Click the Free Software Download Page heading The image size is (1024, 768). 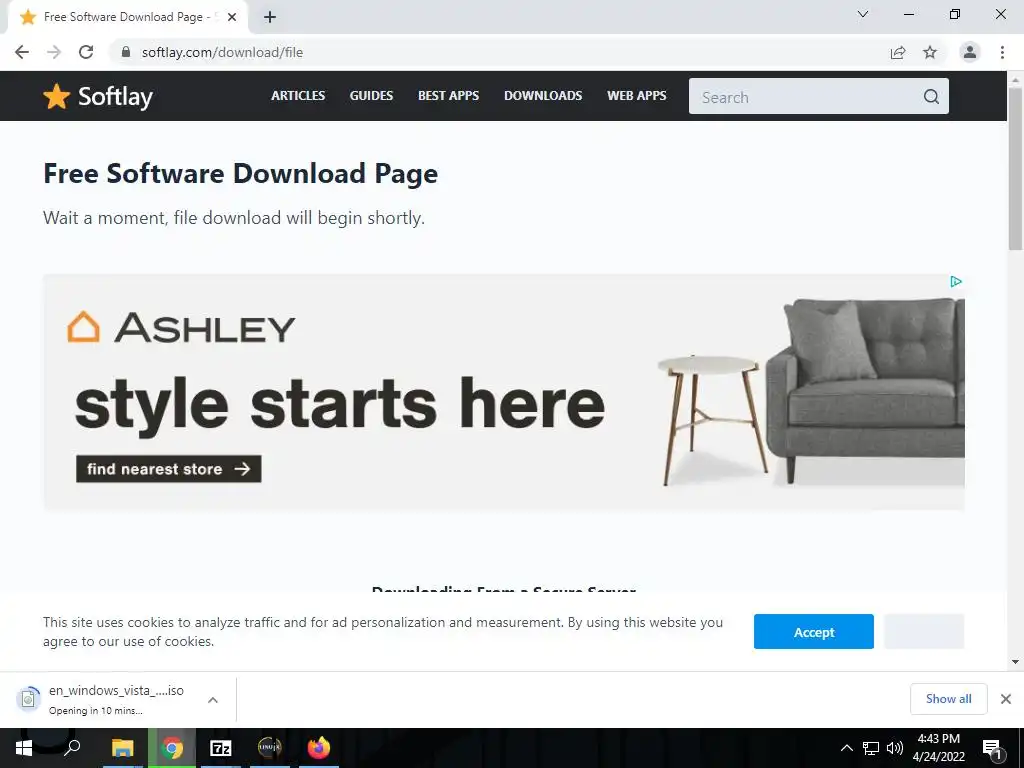(240, 174)
